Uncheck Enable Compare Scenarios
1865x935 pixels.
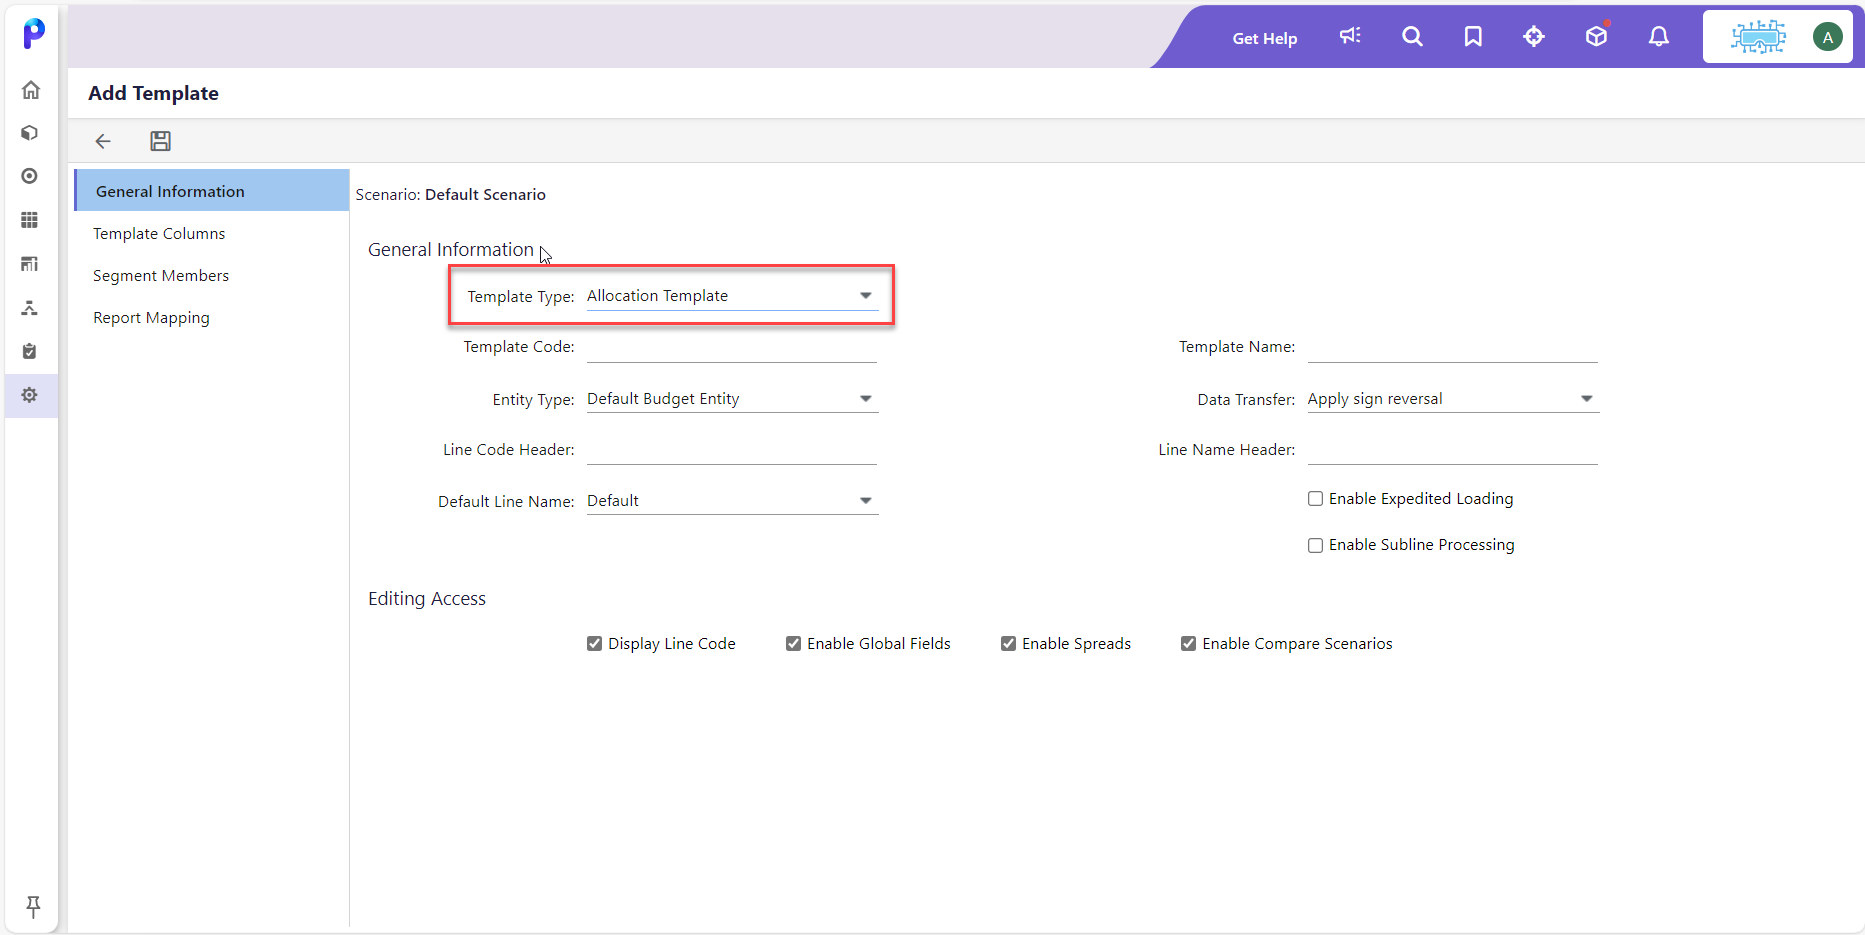[1188, 643]
